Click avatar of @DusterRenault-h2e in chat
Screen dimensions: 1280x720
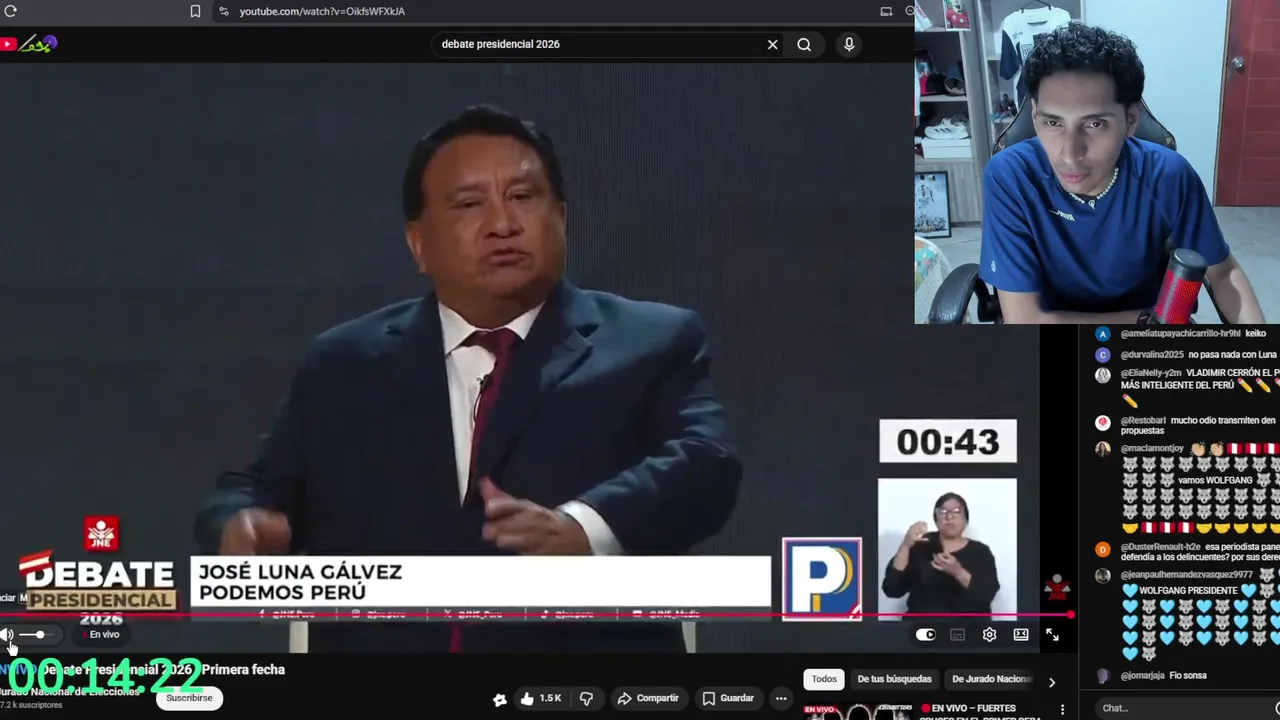point(1103,549)
